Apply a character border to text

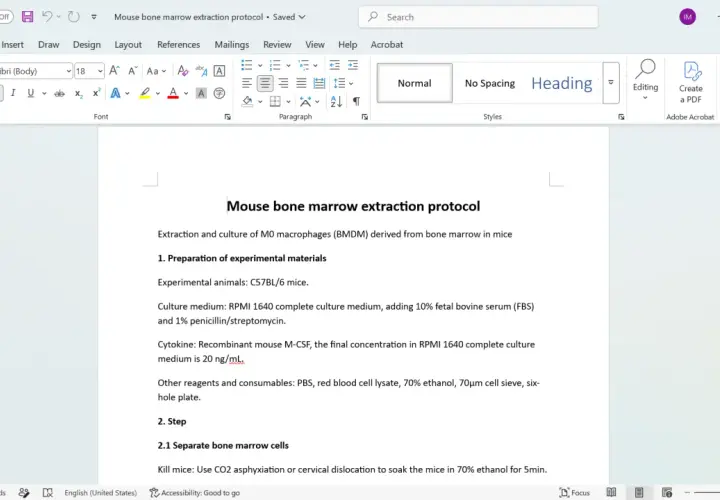pyautogui.click(x=219, y=71)
